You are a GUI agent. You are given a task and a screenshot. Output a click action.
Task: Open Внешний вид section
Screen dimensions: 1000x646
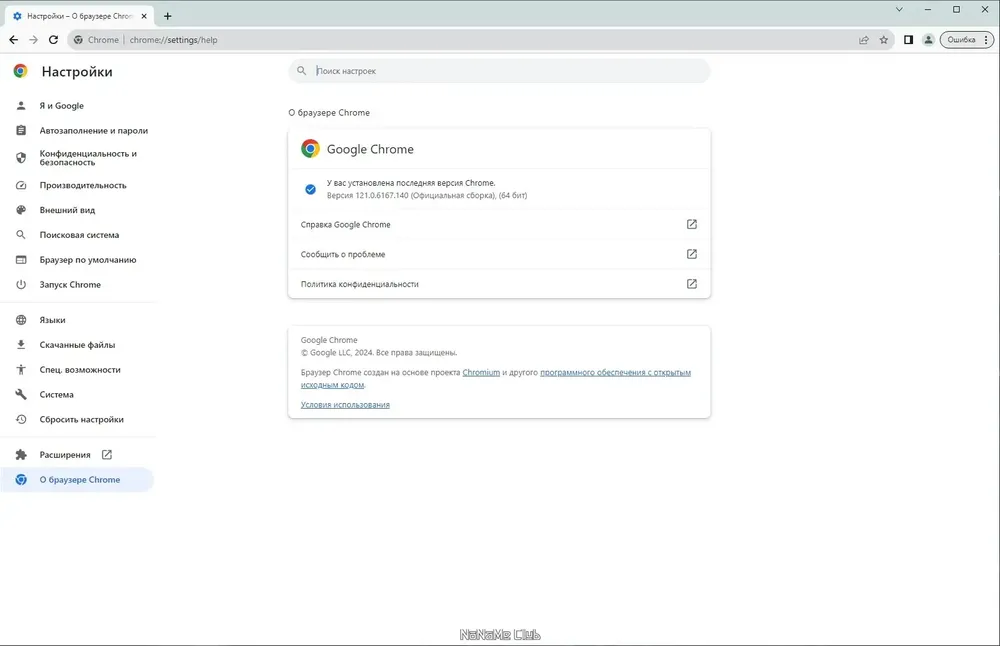77,210
